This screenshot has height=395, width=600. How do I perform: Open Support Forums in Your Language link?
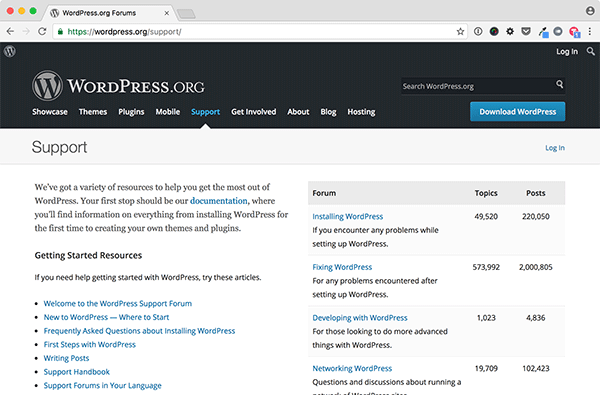tap(103, 385)
